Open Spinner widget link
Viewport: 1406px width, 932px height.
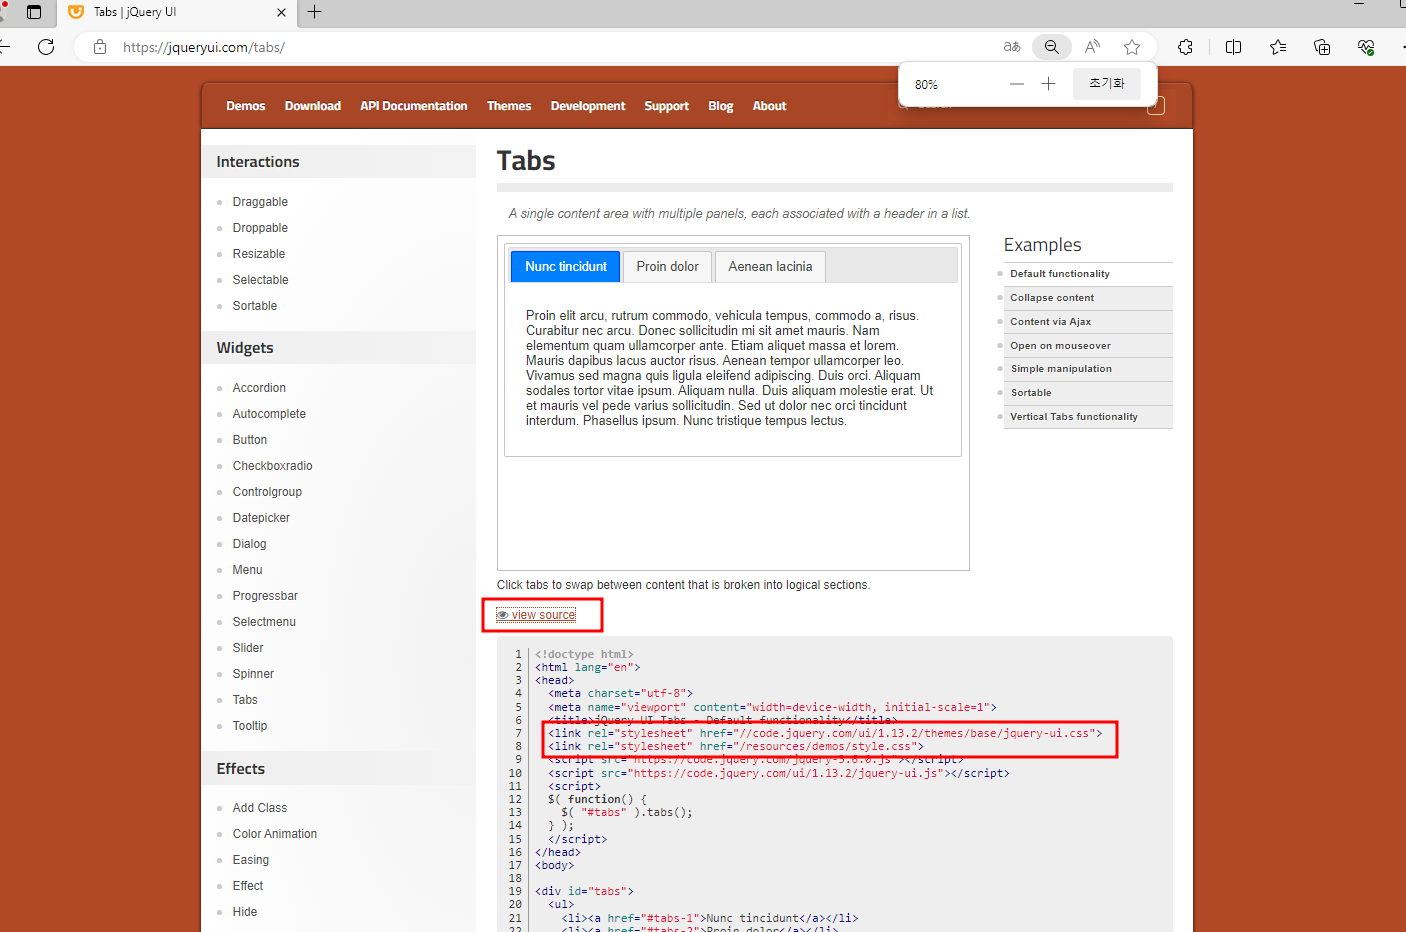253,674
